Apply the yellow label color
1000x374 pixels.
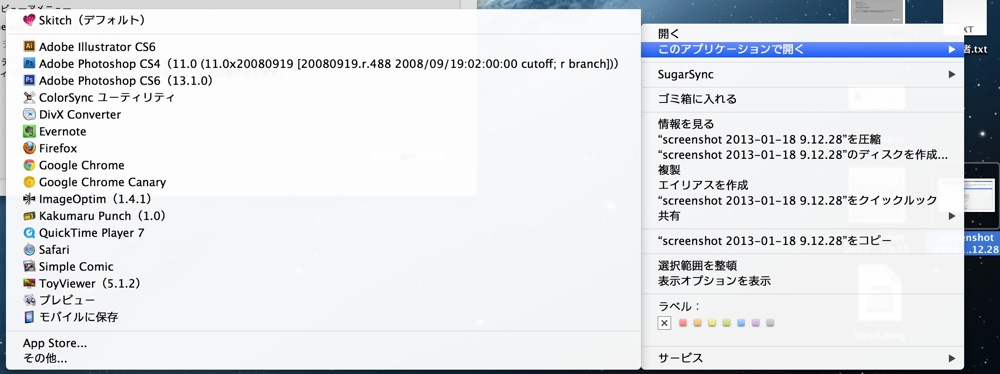point(712,323)
